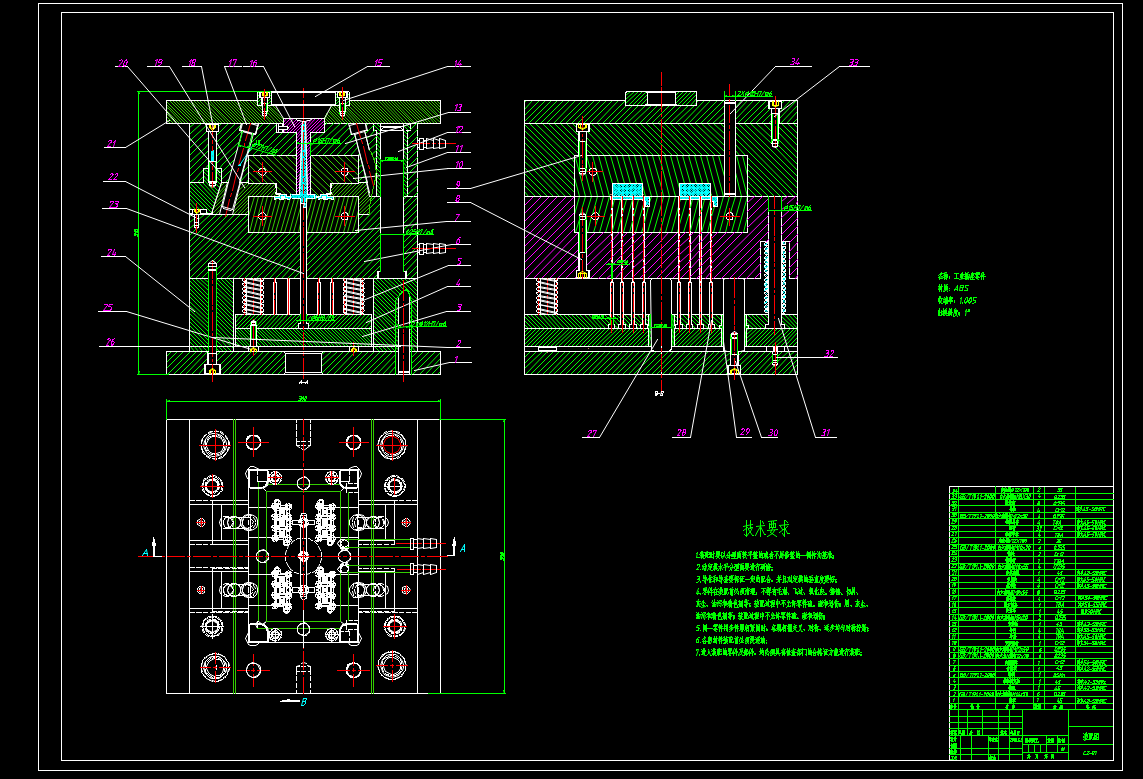
Task: Click part callout number 24
Action: point(112,253)
